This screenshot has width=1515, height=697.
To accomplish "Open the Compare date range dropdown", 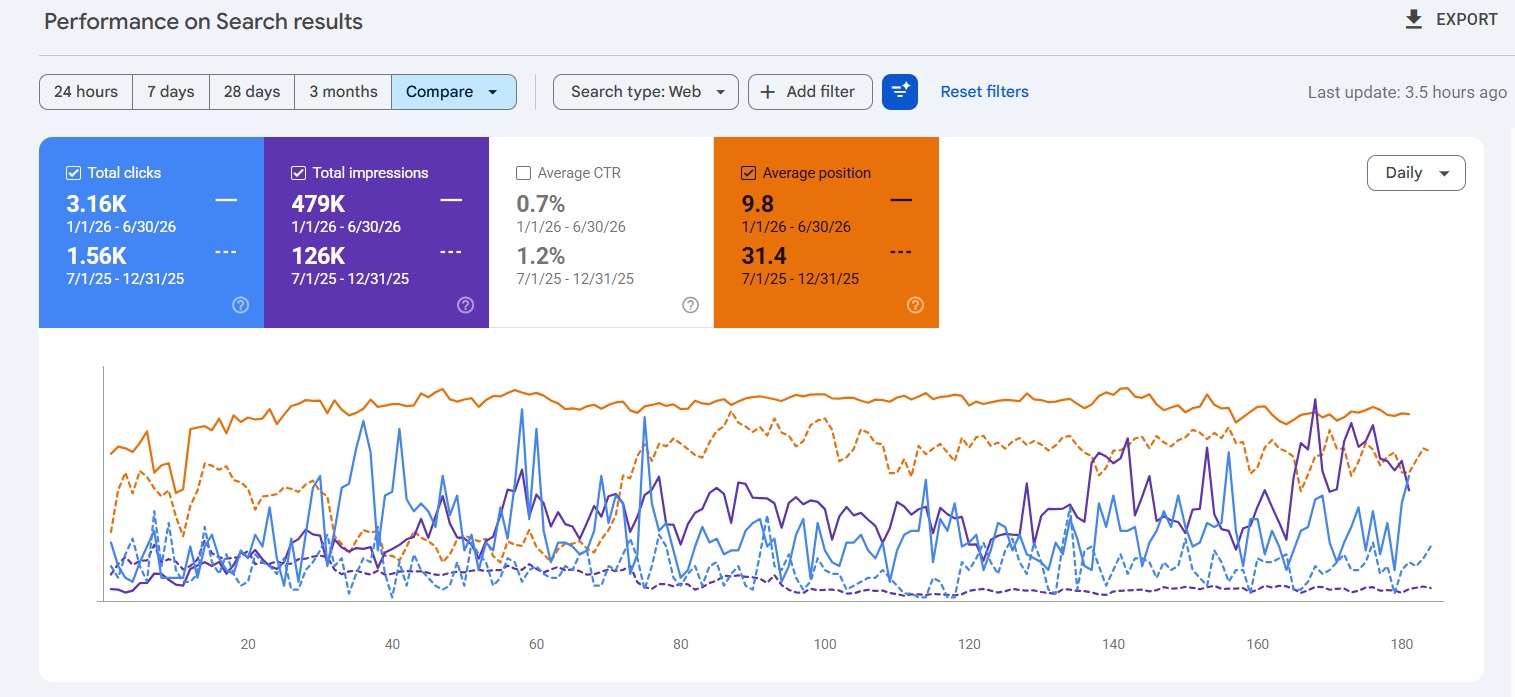I will 454,91.
